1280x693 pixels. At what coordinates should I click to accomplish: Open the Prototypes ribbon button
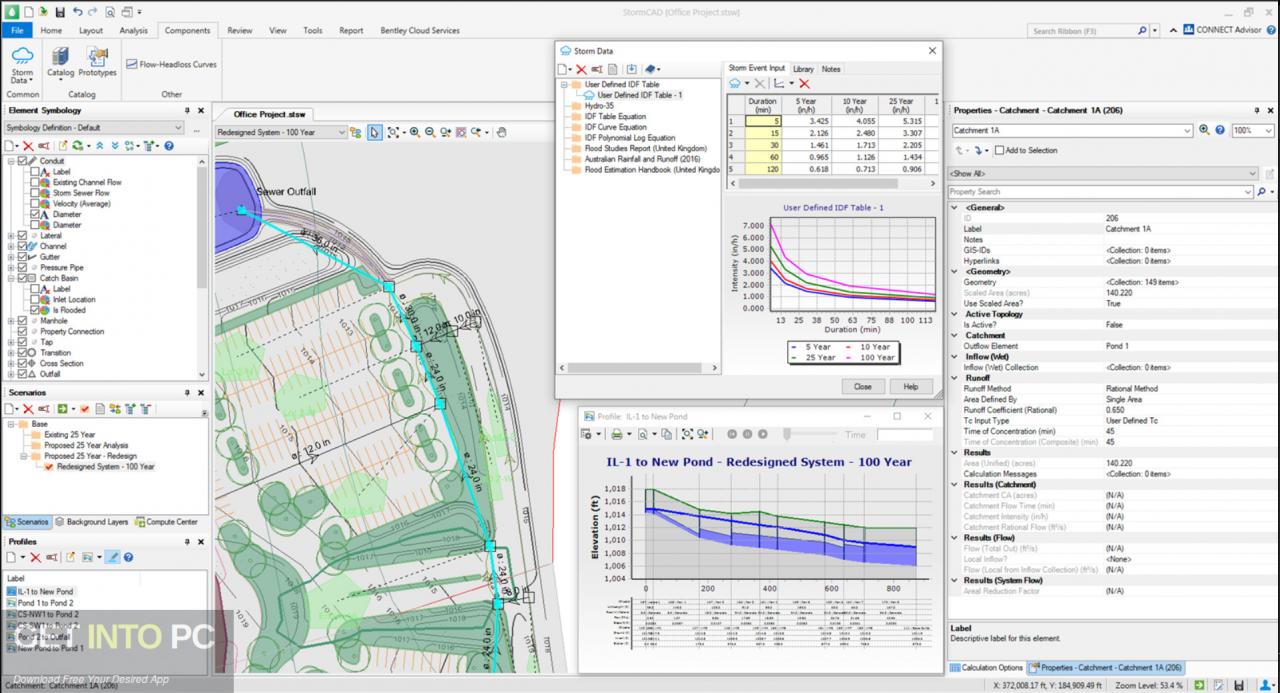pyautogui.click(x=97, y=62)
